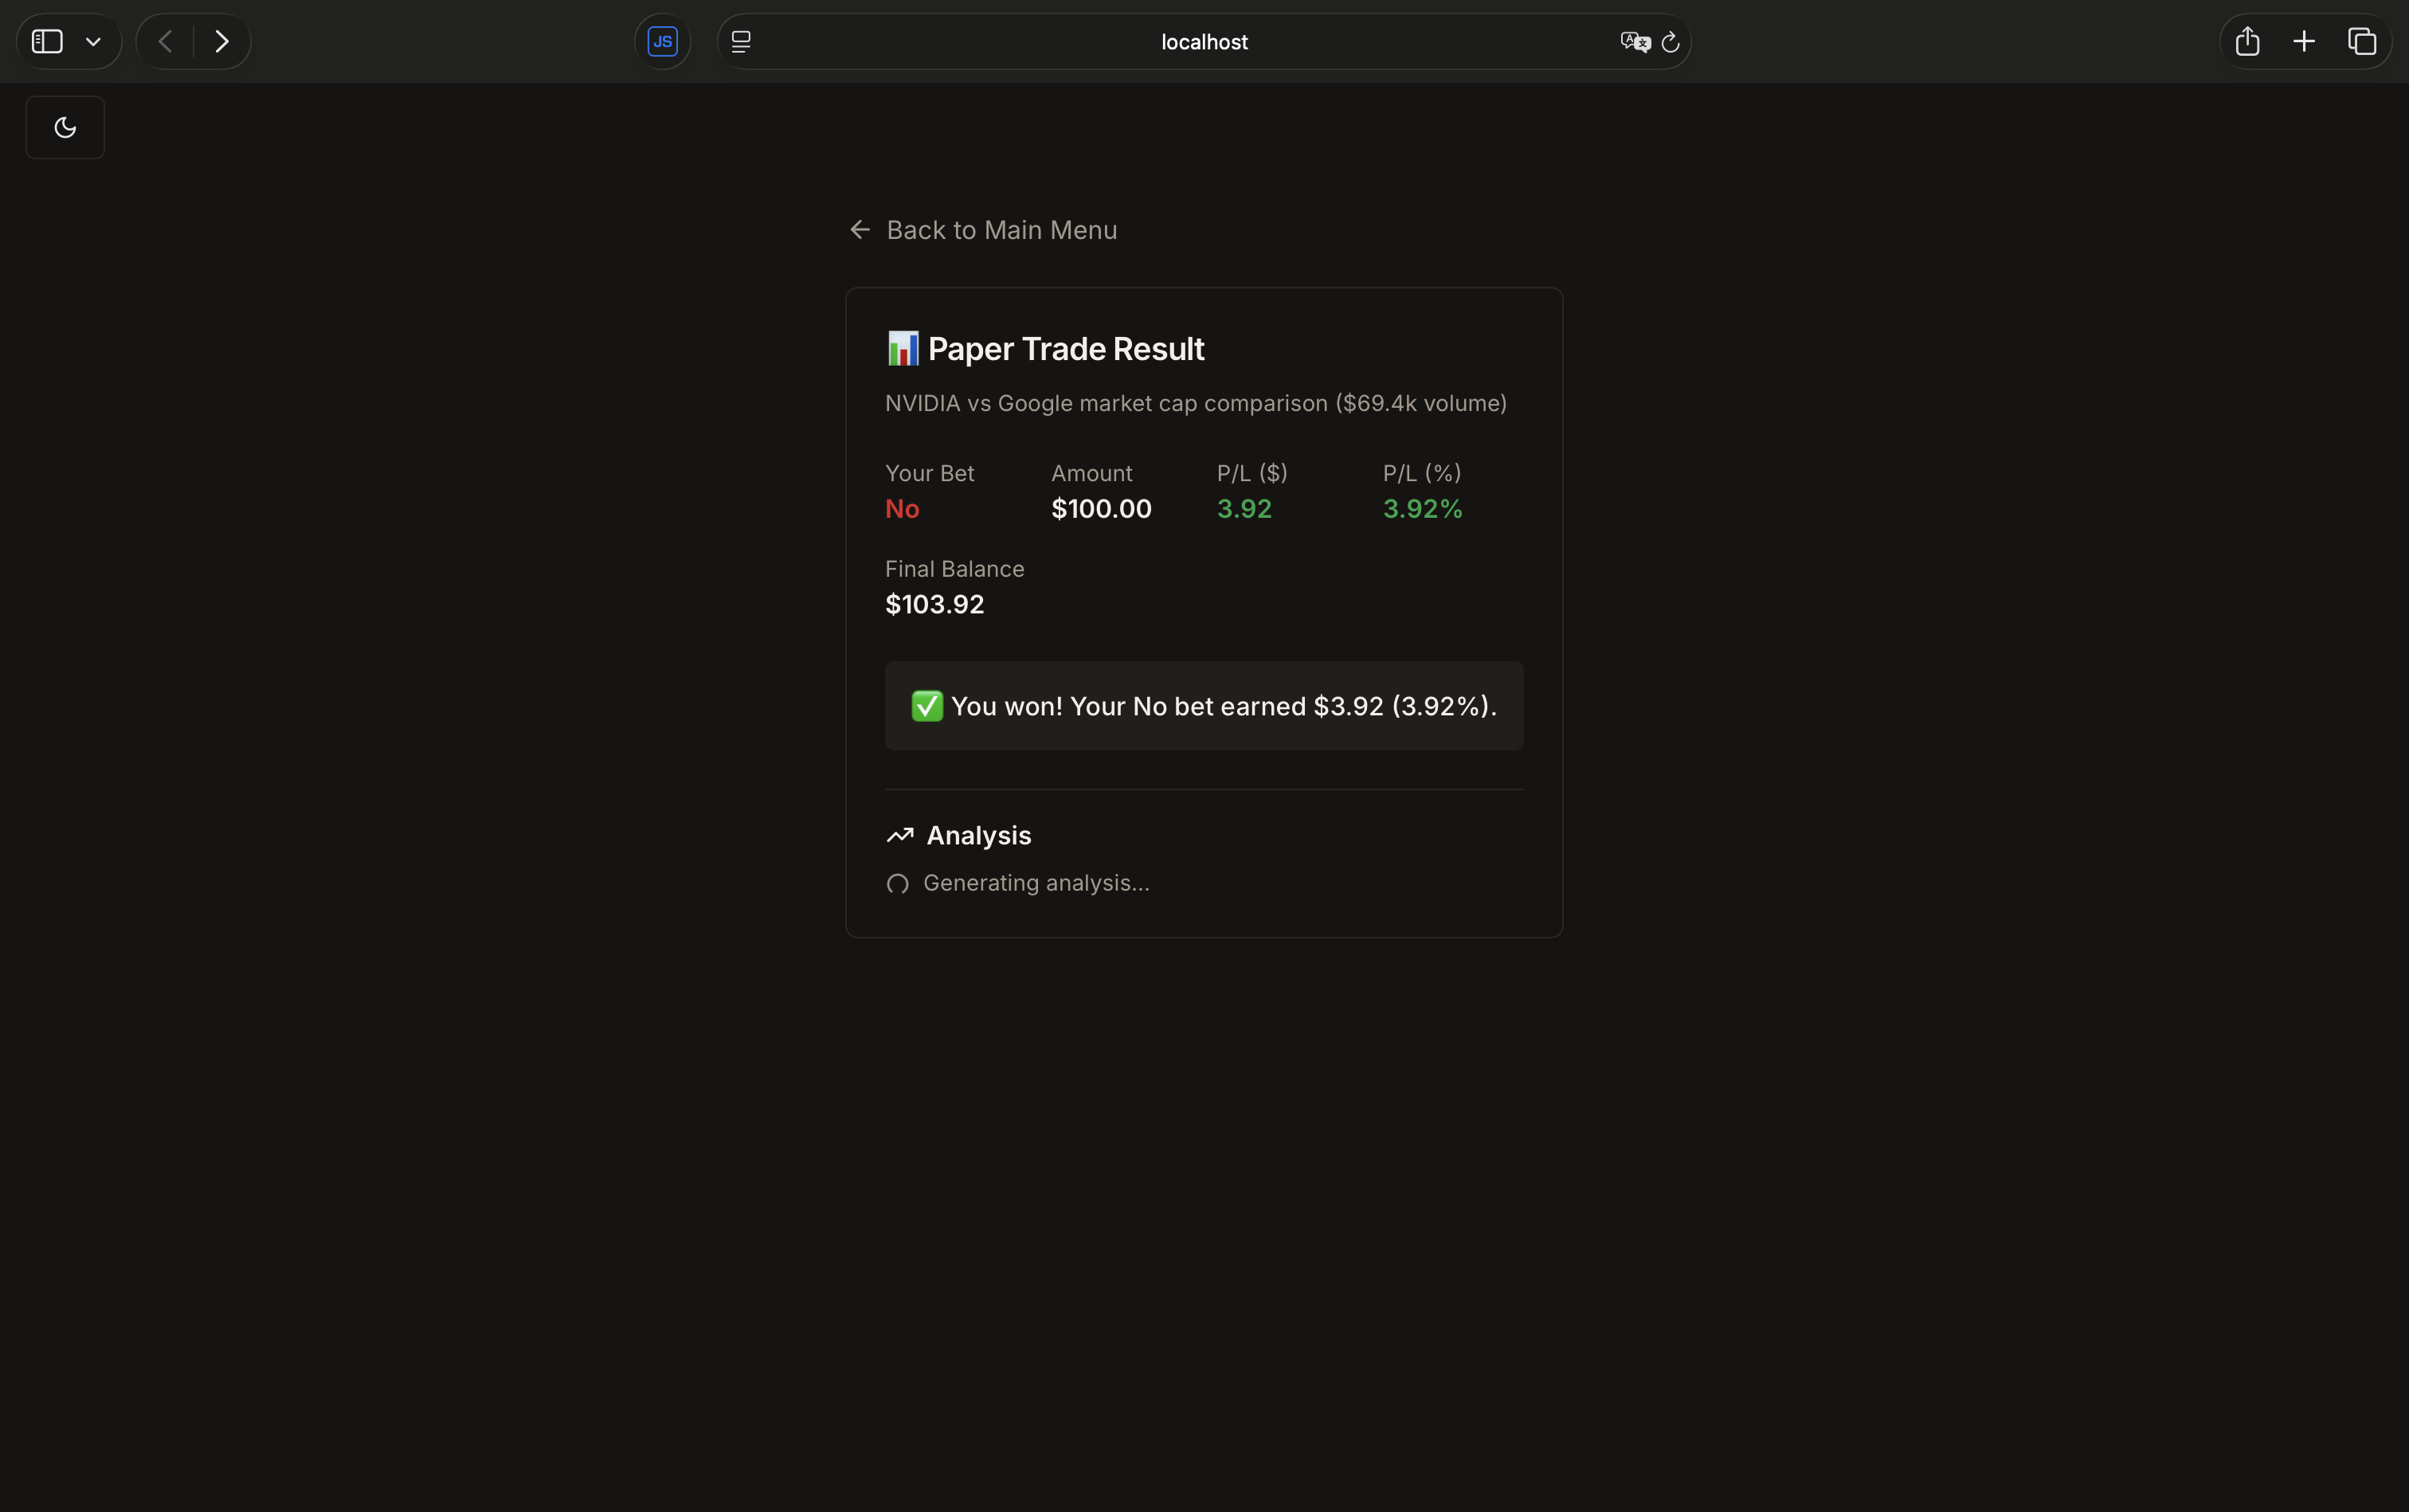The image size is (2409, 1512).
Task: Click back arrow beside Main Menu
Action: tap(860, 230)
